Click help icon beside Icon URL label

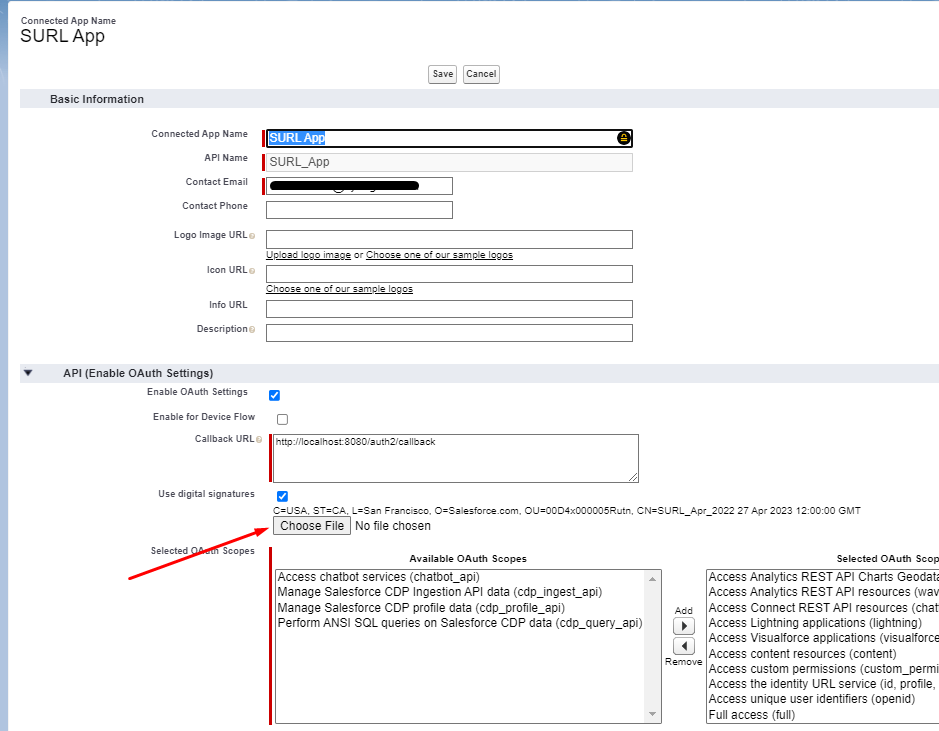[x=252, y=271]
